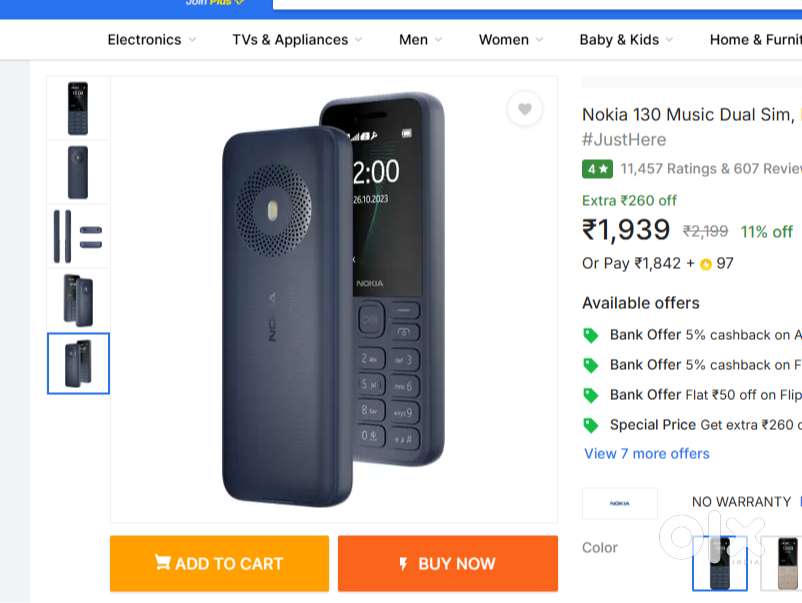Open View 7 more offers link
The height and width of the screenshot is (603, 802).
tap(646, 454)
